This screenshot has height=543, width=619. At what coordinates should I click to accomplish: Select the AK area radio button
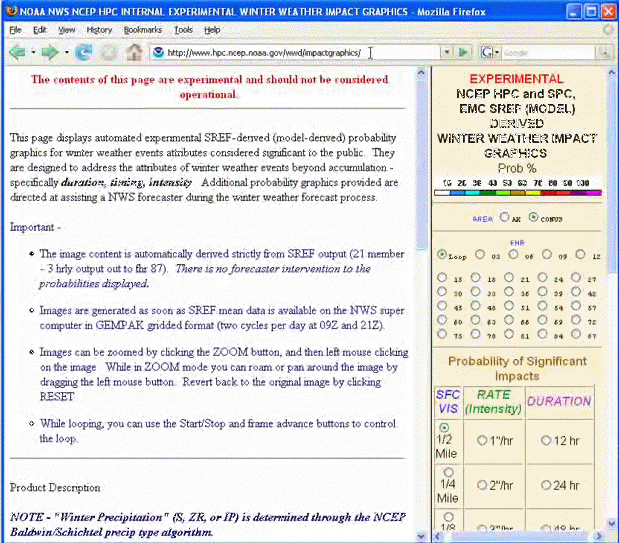coord(504,217)
